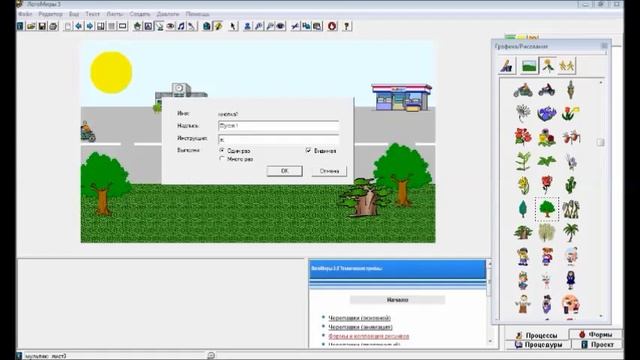Click the green turtle toolbar icon
The height and width of the screenshot is (360, 640).
[x=137, y=27]
